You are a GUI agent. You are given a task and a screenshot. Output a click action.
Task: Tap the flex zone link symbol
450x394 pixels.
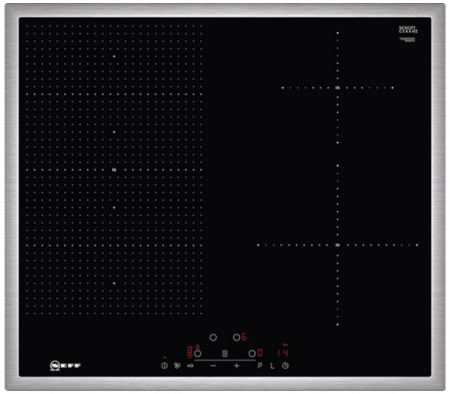pyautogui.click(x=225, y=353)
